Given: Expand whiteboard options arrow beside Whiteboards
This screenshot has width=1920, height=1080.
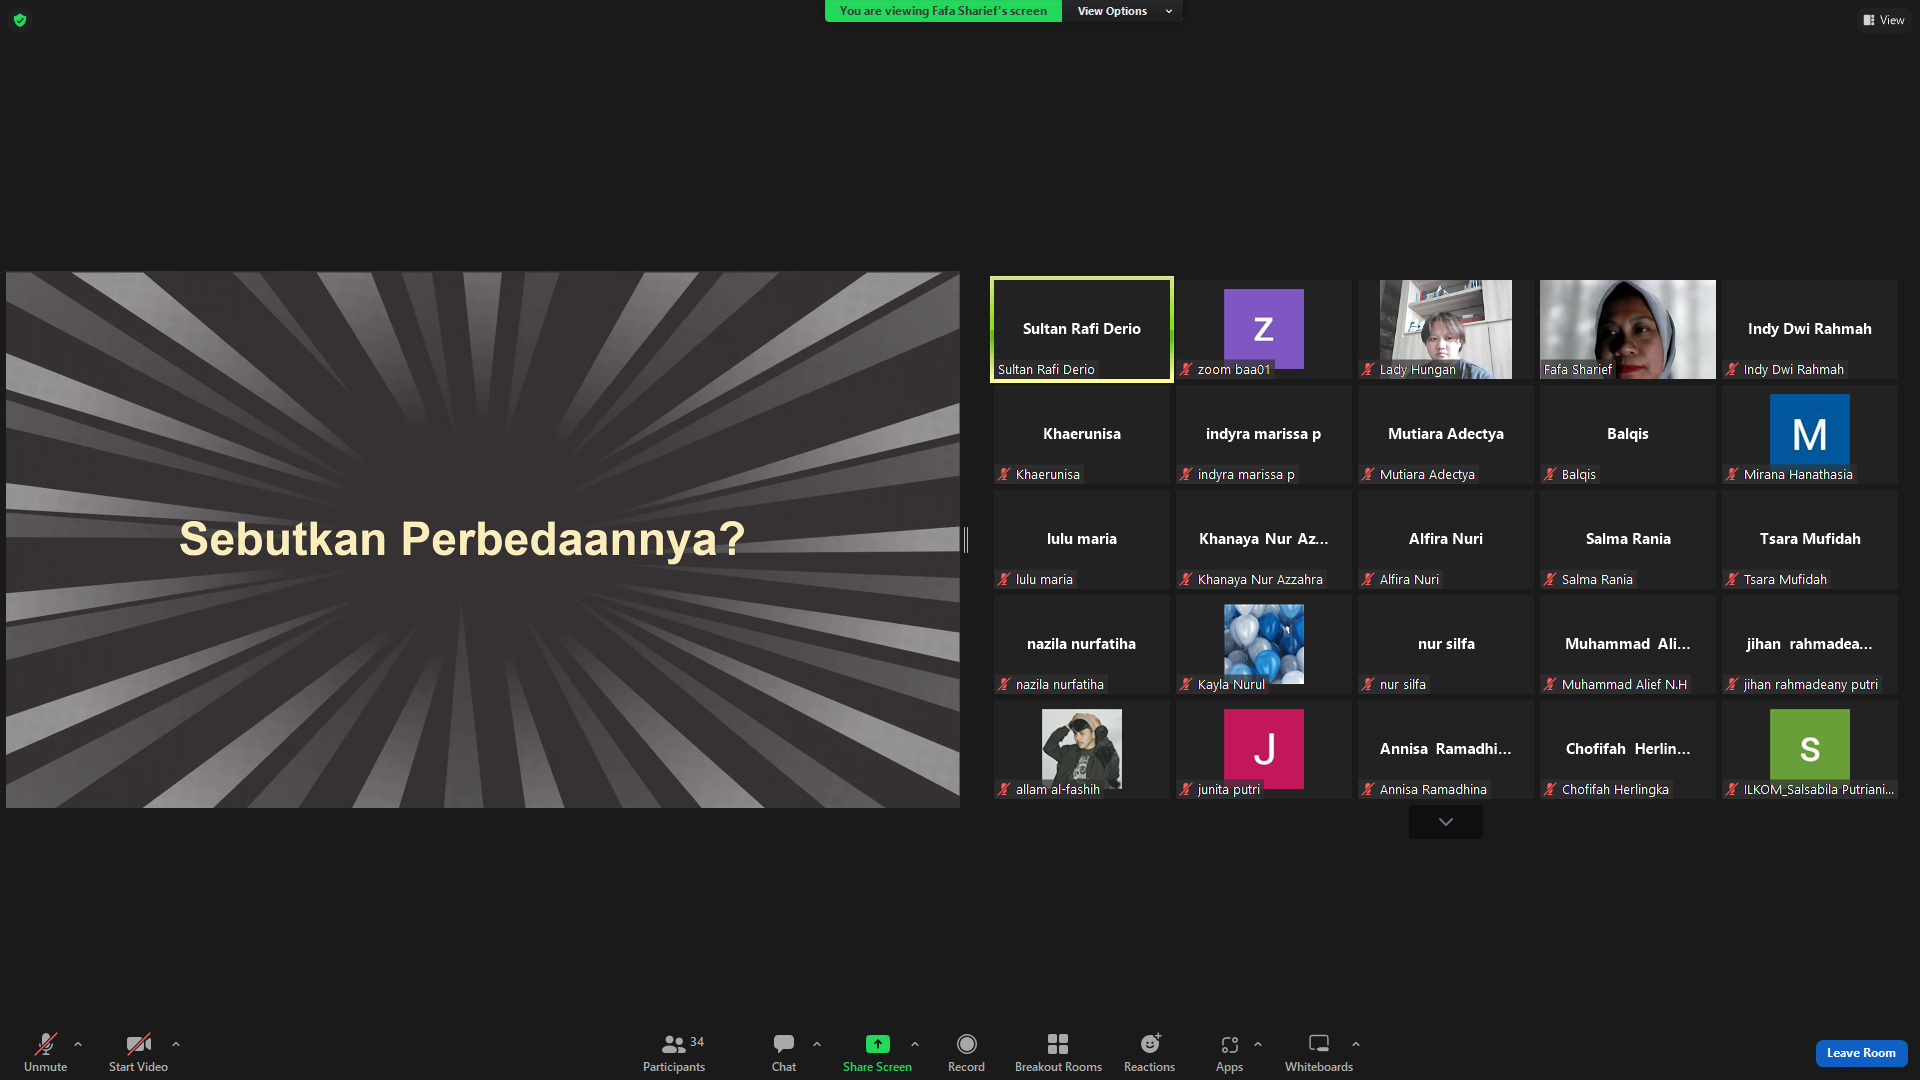Looking at the screenshot, I should (1356, 1044).
